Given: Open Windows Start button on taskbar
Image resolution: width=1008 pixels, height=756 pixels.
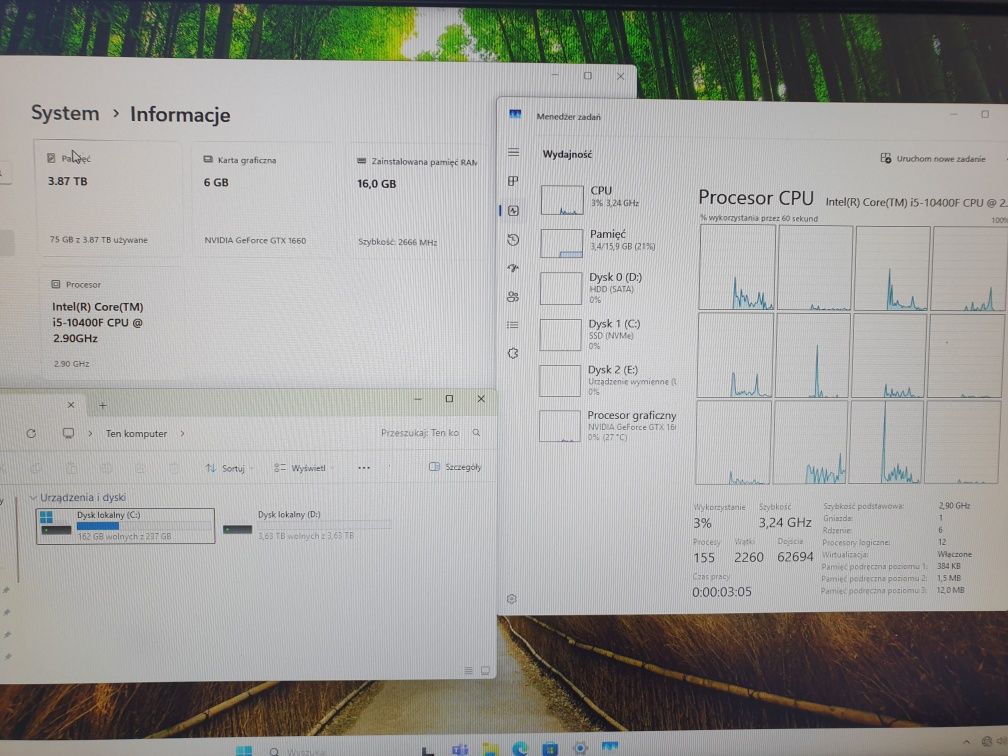Looking at the screenshot, I should point(244,751).
